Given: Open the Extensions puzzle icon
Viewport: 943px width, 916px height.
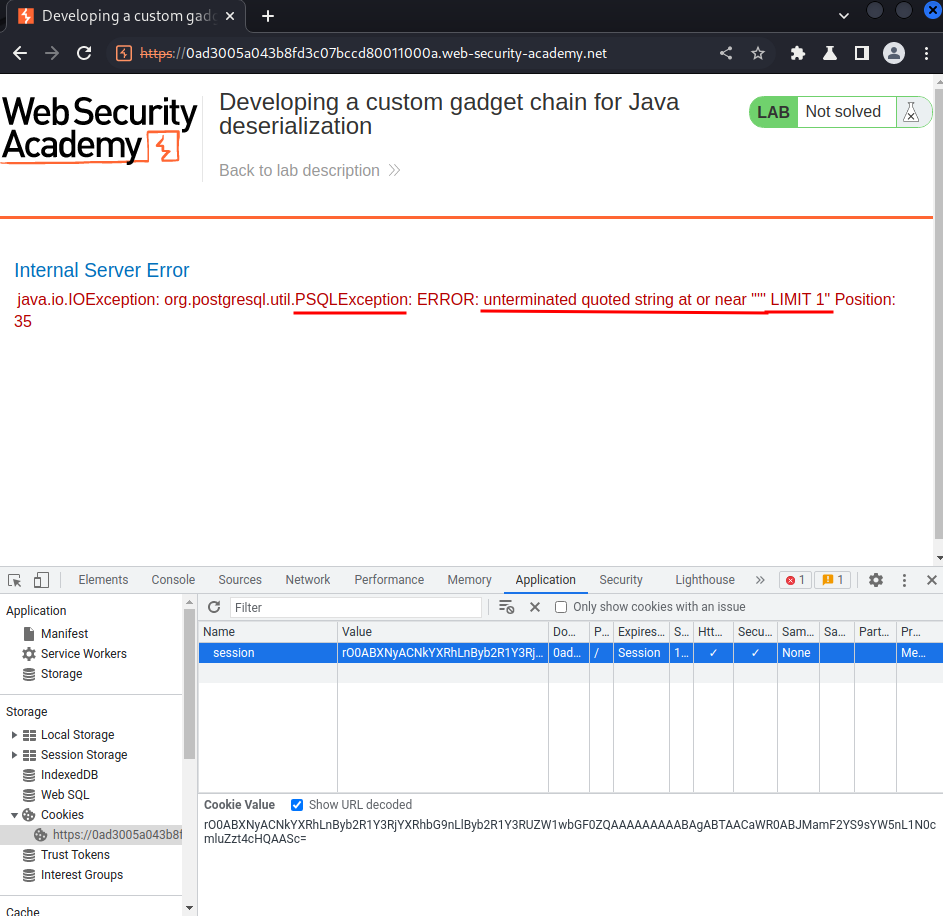Looking at the screenshot, I should (797, 54).
